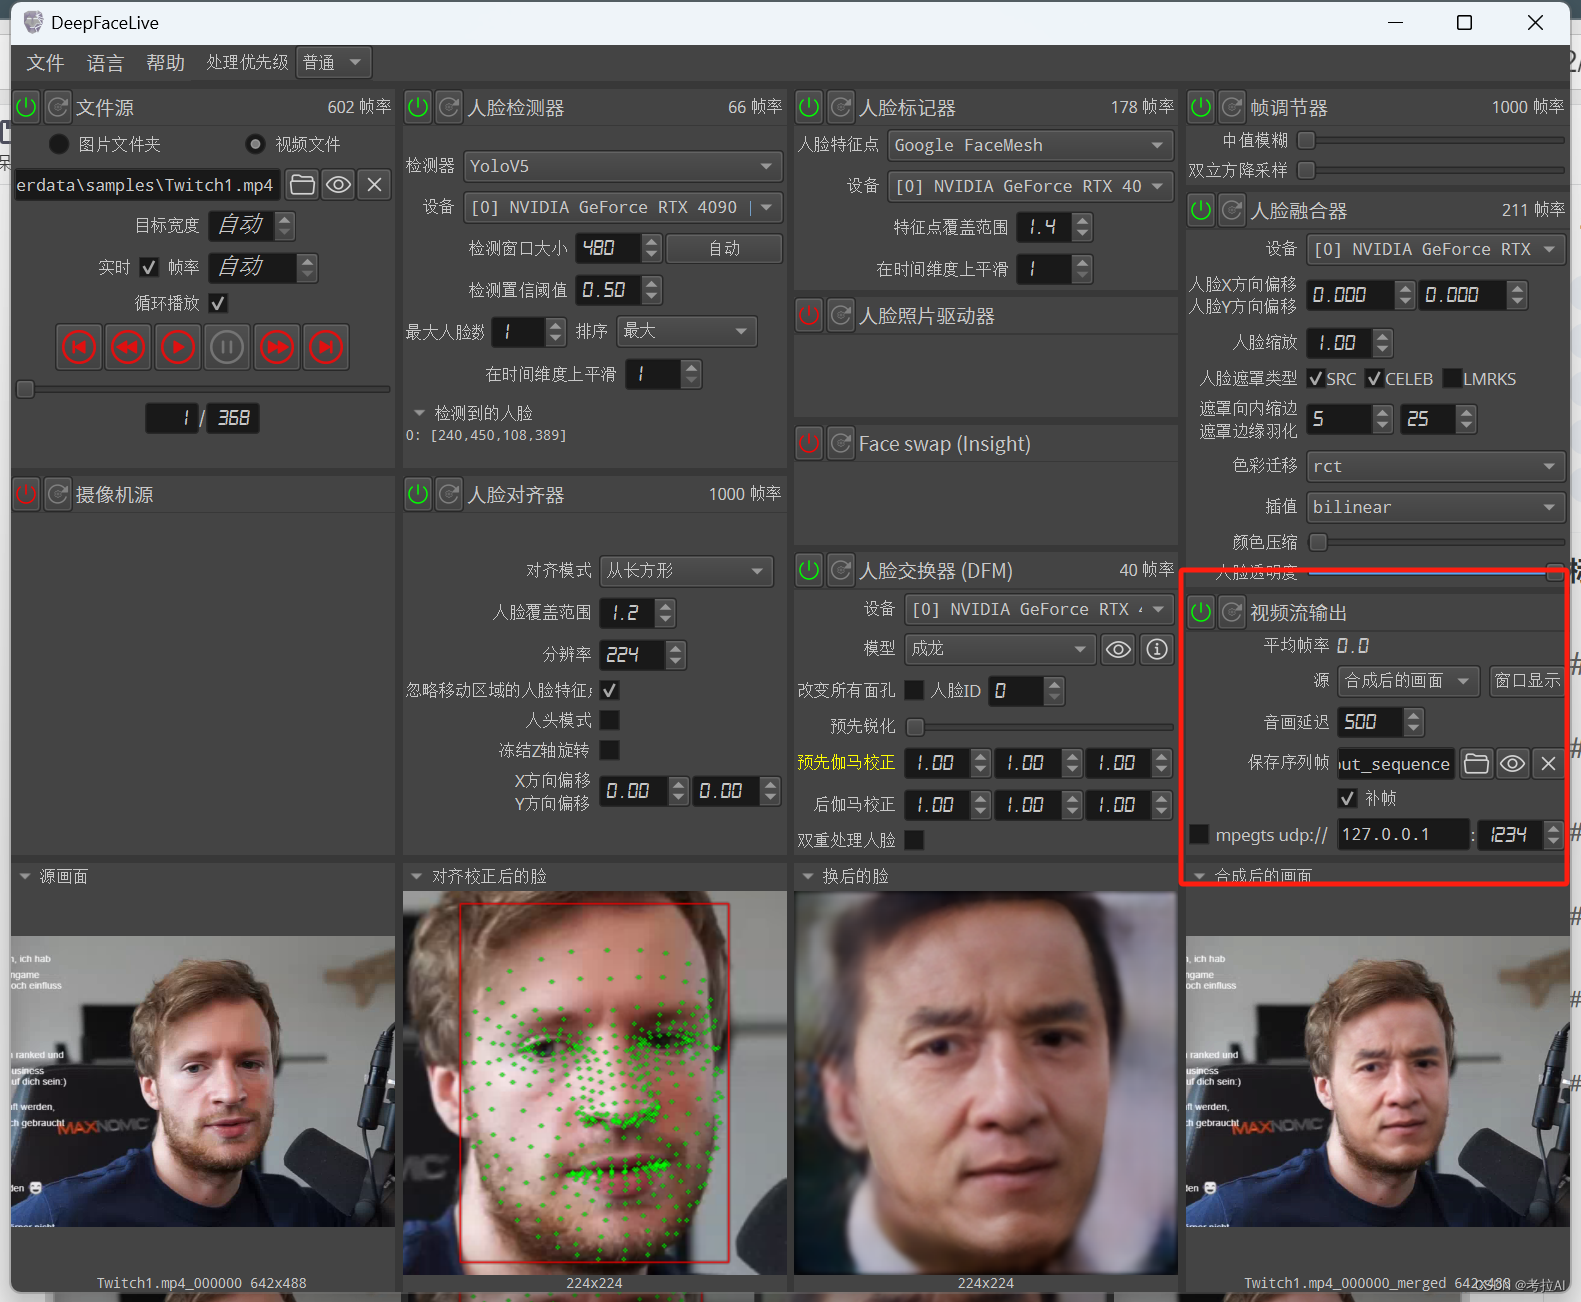1581x1302 pixels.
Task: Step back one frame
Action: [x=128, y=347]
